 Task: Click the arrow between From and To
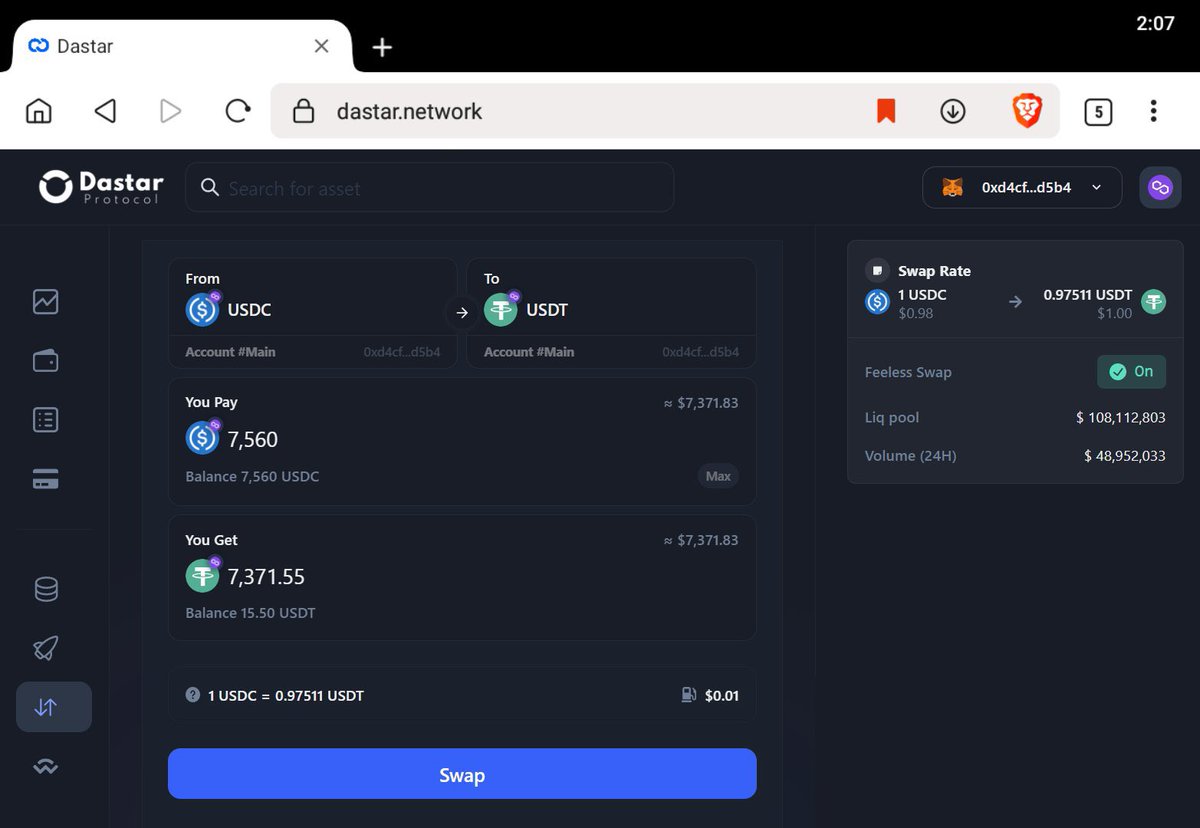[x=462, y=313]
